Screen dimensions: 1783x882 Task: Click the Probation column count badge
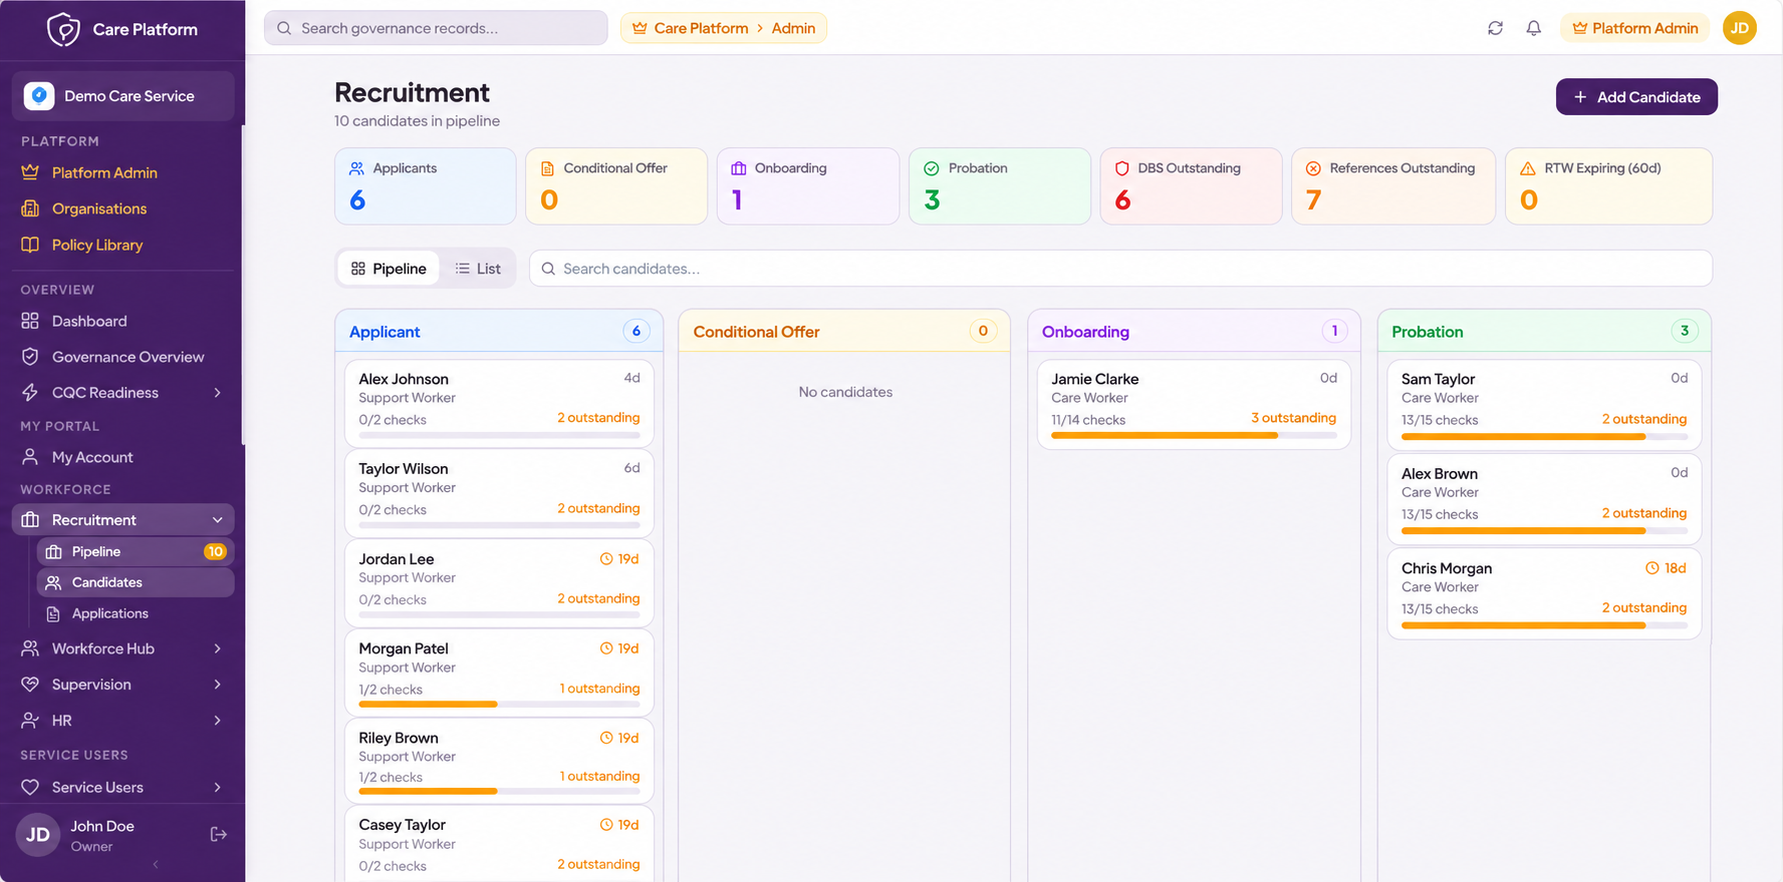[1684, 331]
